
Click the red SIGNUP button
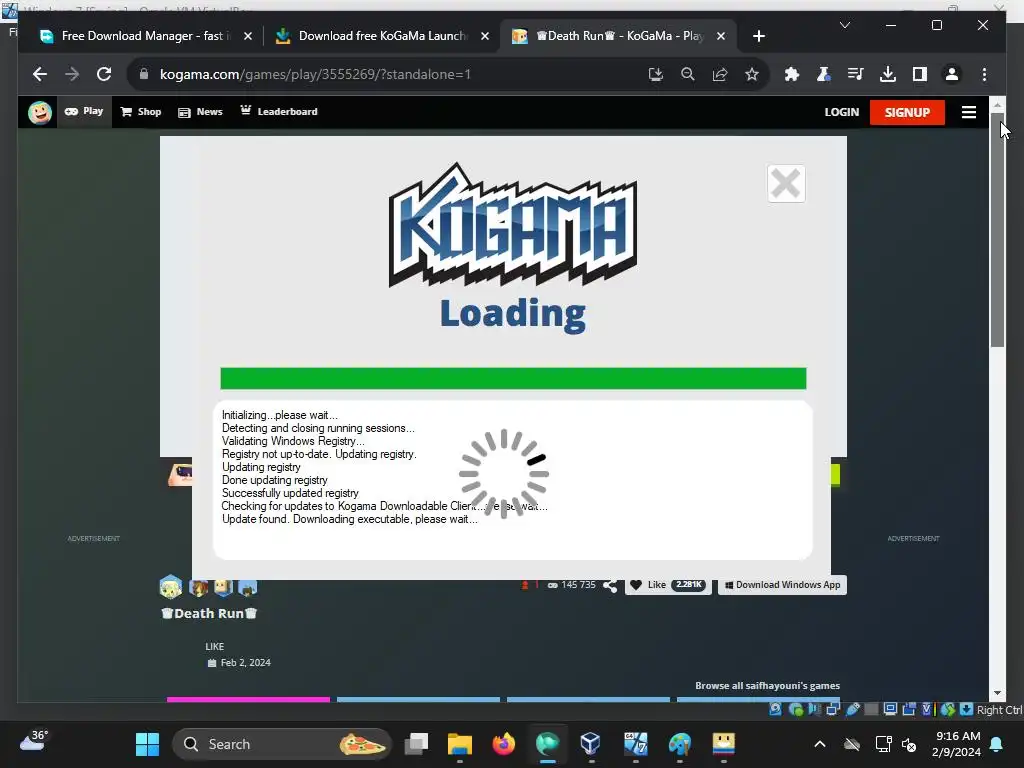[x=907, y=112]
